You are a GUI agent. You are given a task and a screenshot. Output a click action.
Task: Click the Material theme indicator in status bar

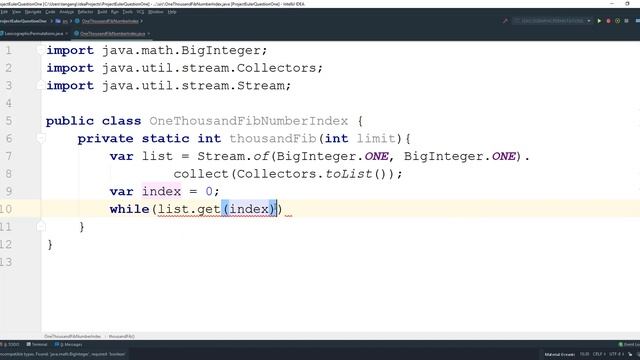click(x=559, y=354)
